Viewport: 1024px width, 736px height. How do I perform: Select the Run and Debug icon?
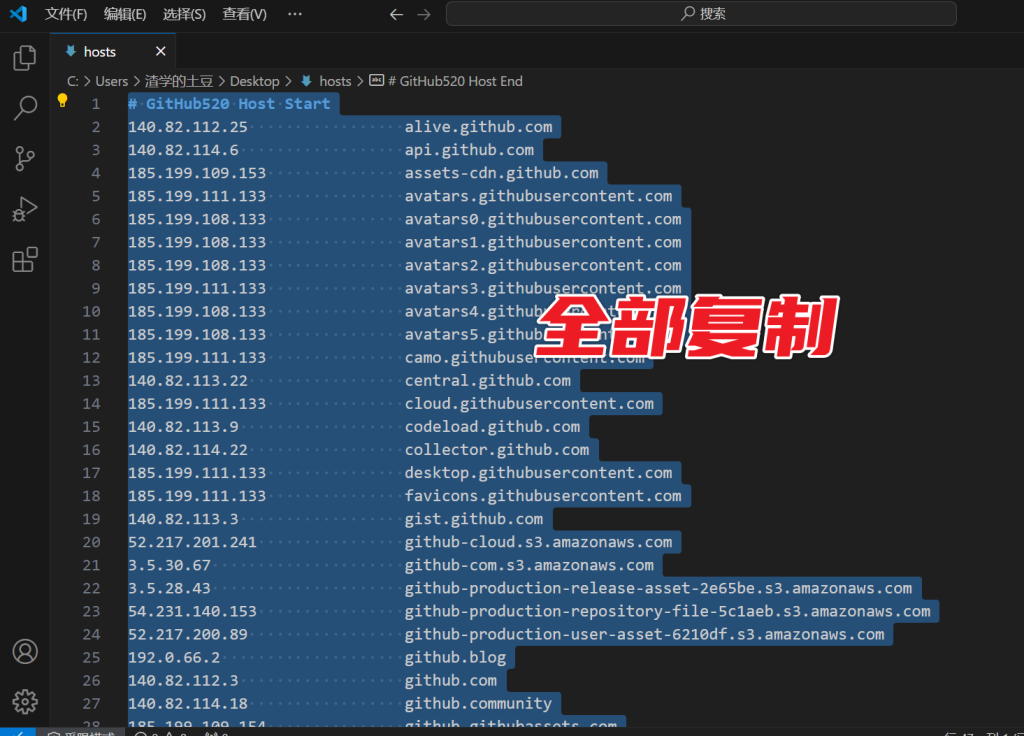[24, 209]
